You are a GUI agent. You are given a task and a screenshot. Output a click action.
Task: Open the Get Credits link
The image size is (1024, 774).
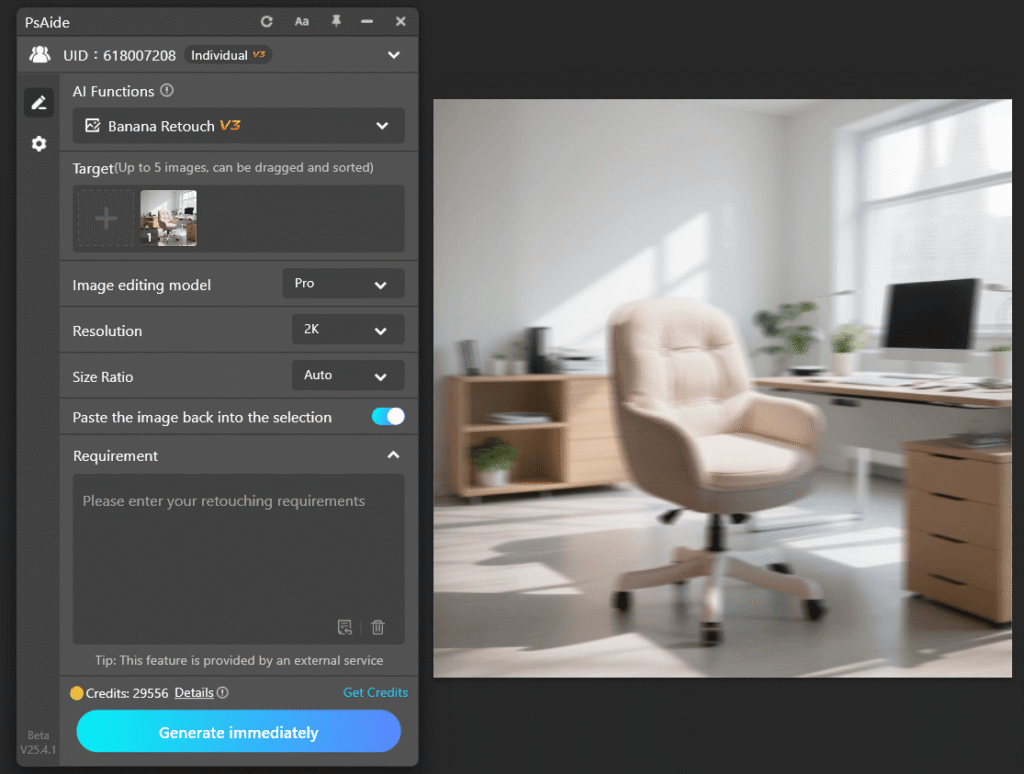tap(375, 692)
